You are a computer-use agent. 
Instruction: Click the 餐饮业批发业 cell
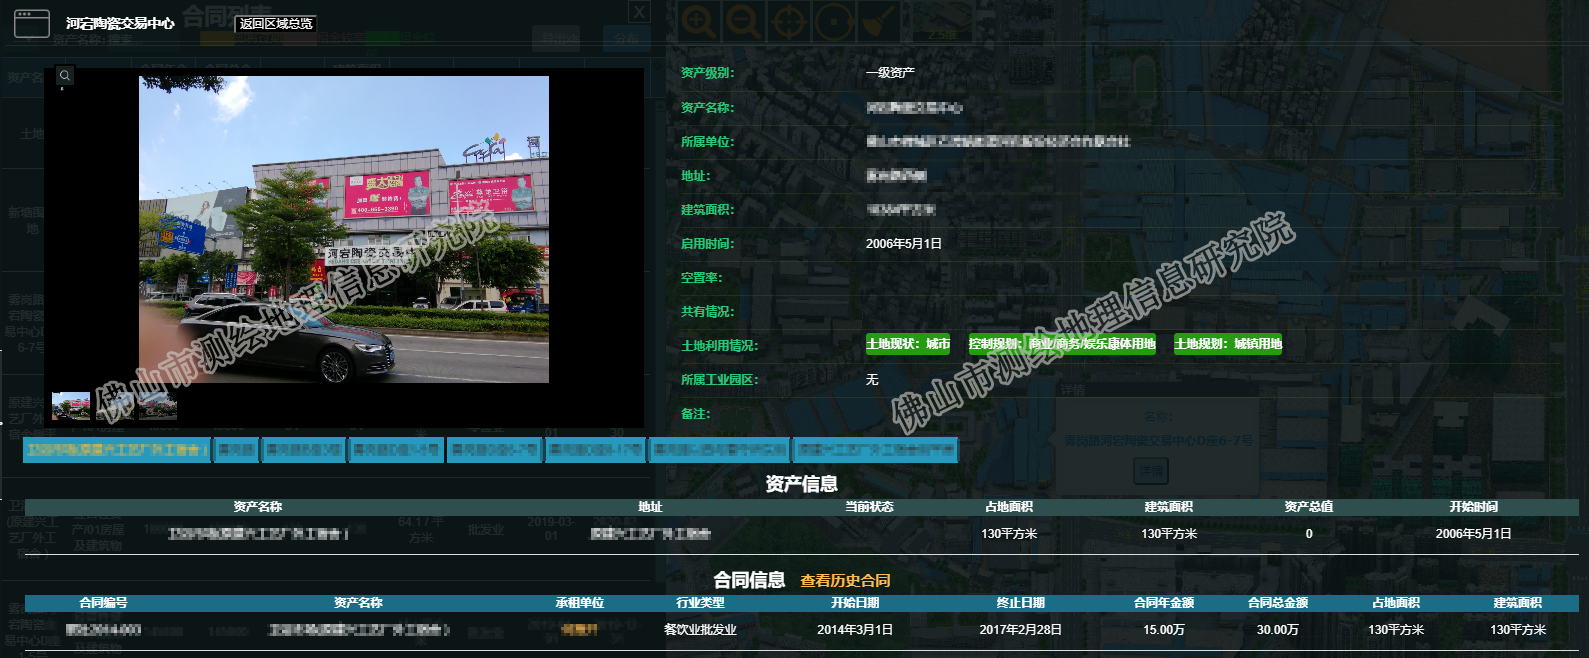(x=700, y=630)
